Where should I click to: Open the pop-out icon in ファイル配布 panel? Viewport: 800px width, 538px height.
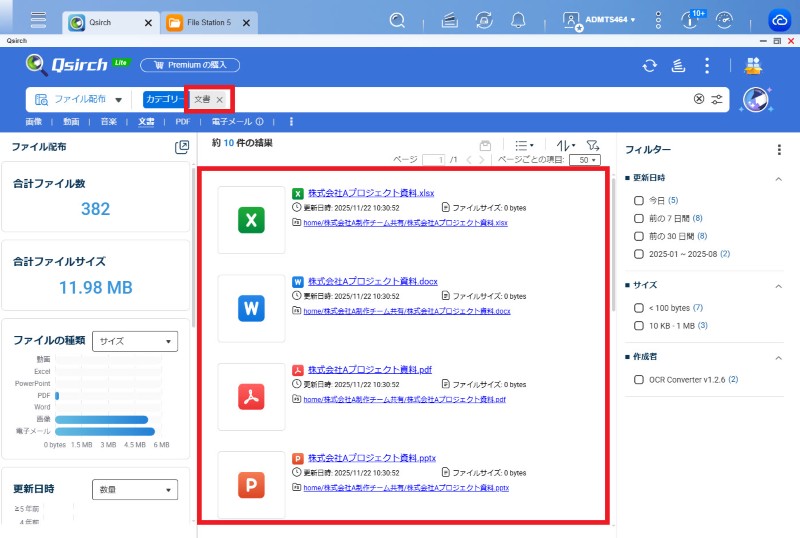pos(181,147)
